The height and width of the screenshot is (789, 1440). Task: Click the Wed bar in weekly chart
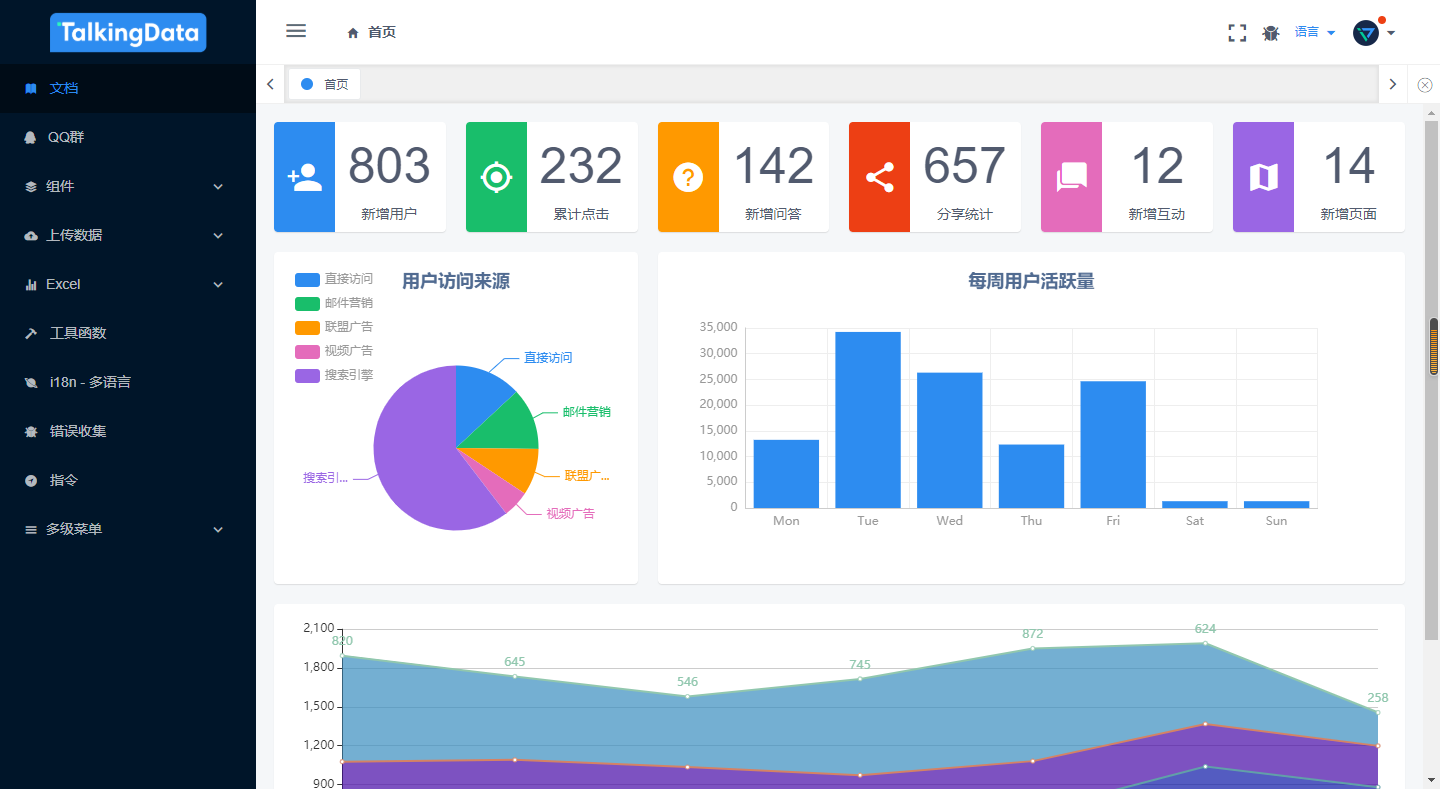point(950,440)
